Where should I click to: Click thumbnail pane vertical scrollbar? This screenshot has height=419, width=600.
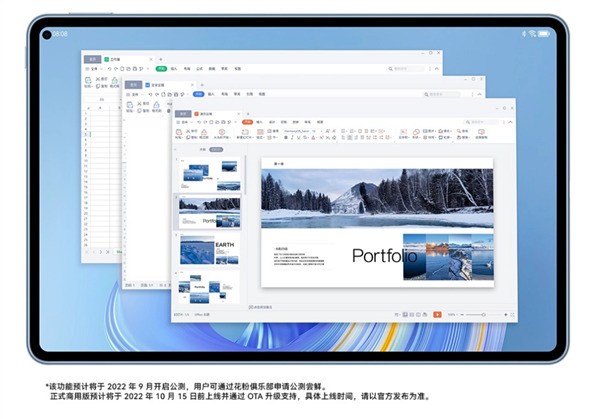[245, 175]
